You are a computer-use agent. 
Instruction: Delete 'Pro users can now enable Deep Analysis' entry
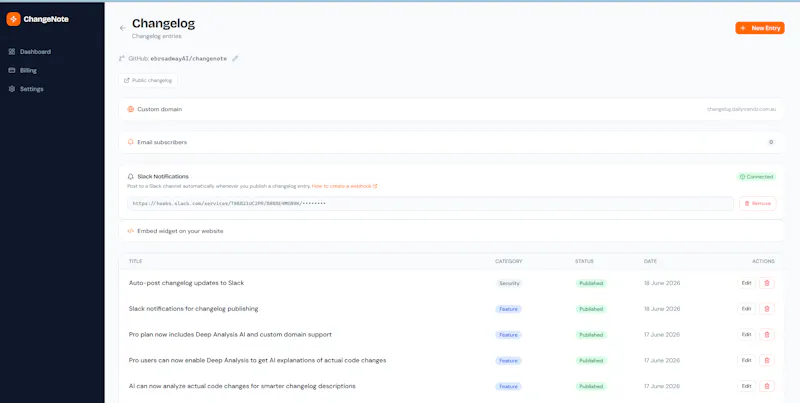pyautogui.click(x=766, y=360)
